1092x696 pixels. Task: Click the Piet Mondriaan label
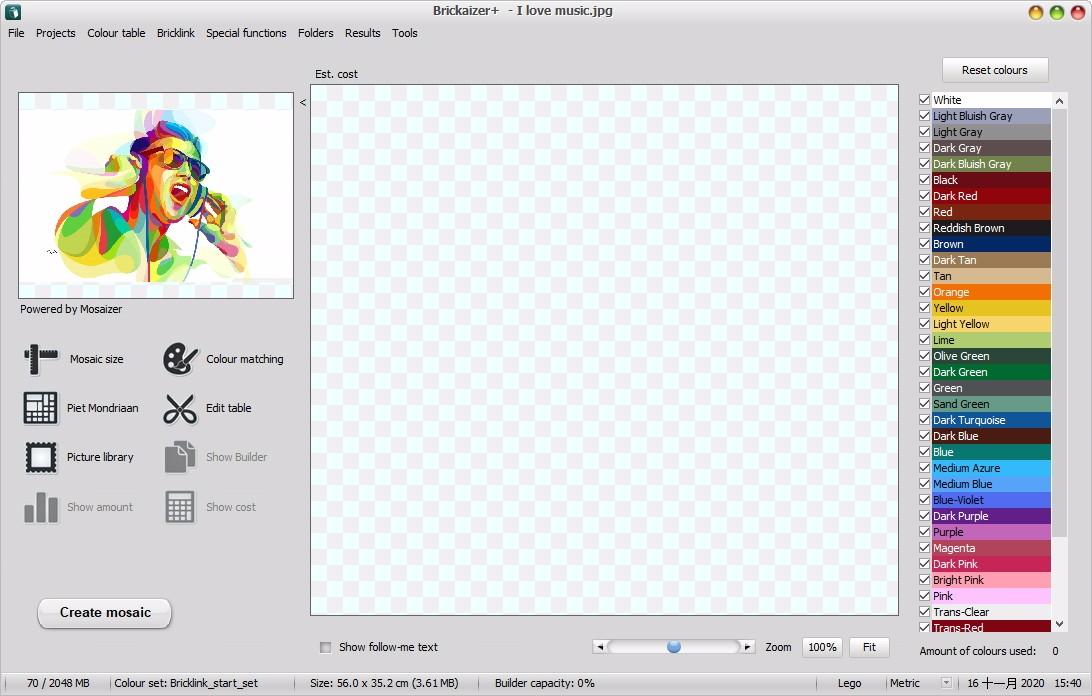coord(102,408)
